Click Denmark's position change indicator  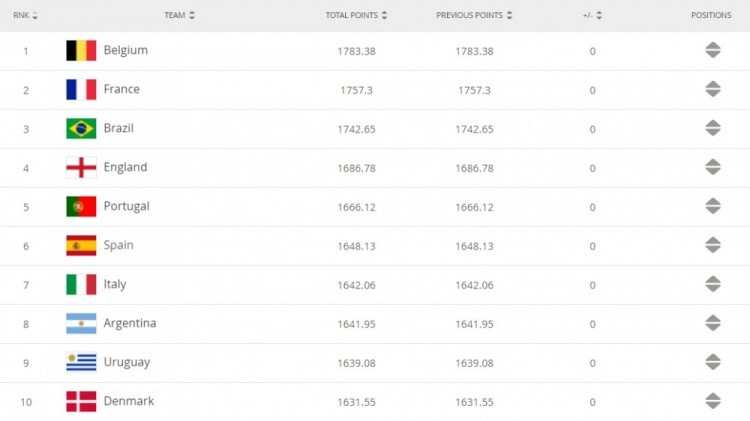pyautogui.click(x=713, y=401)
